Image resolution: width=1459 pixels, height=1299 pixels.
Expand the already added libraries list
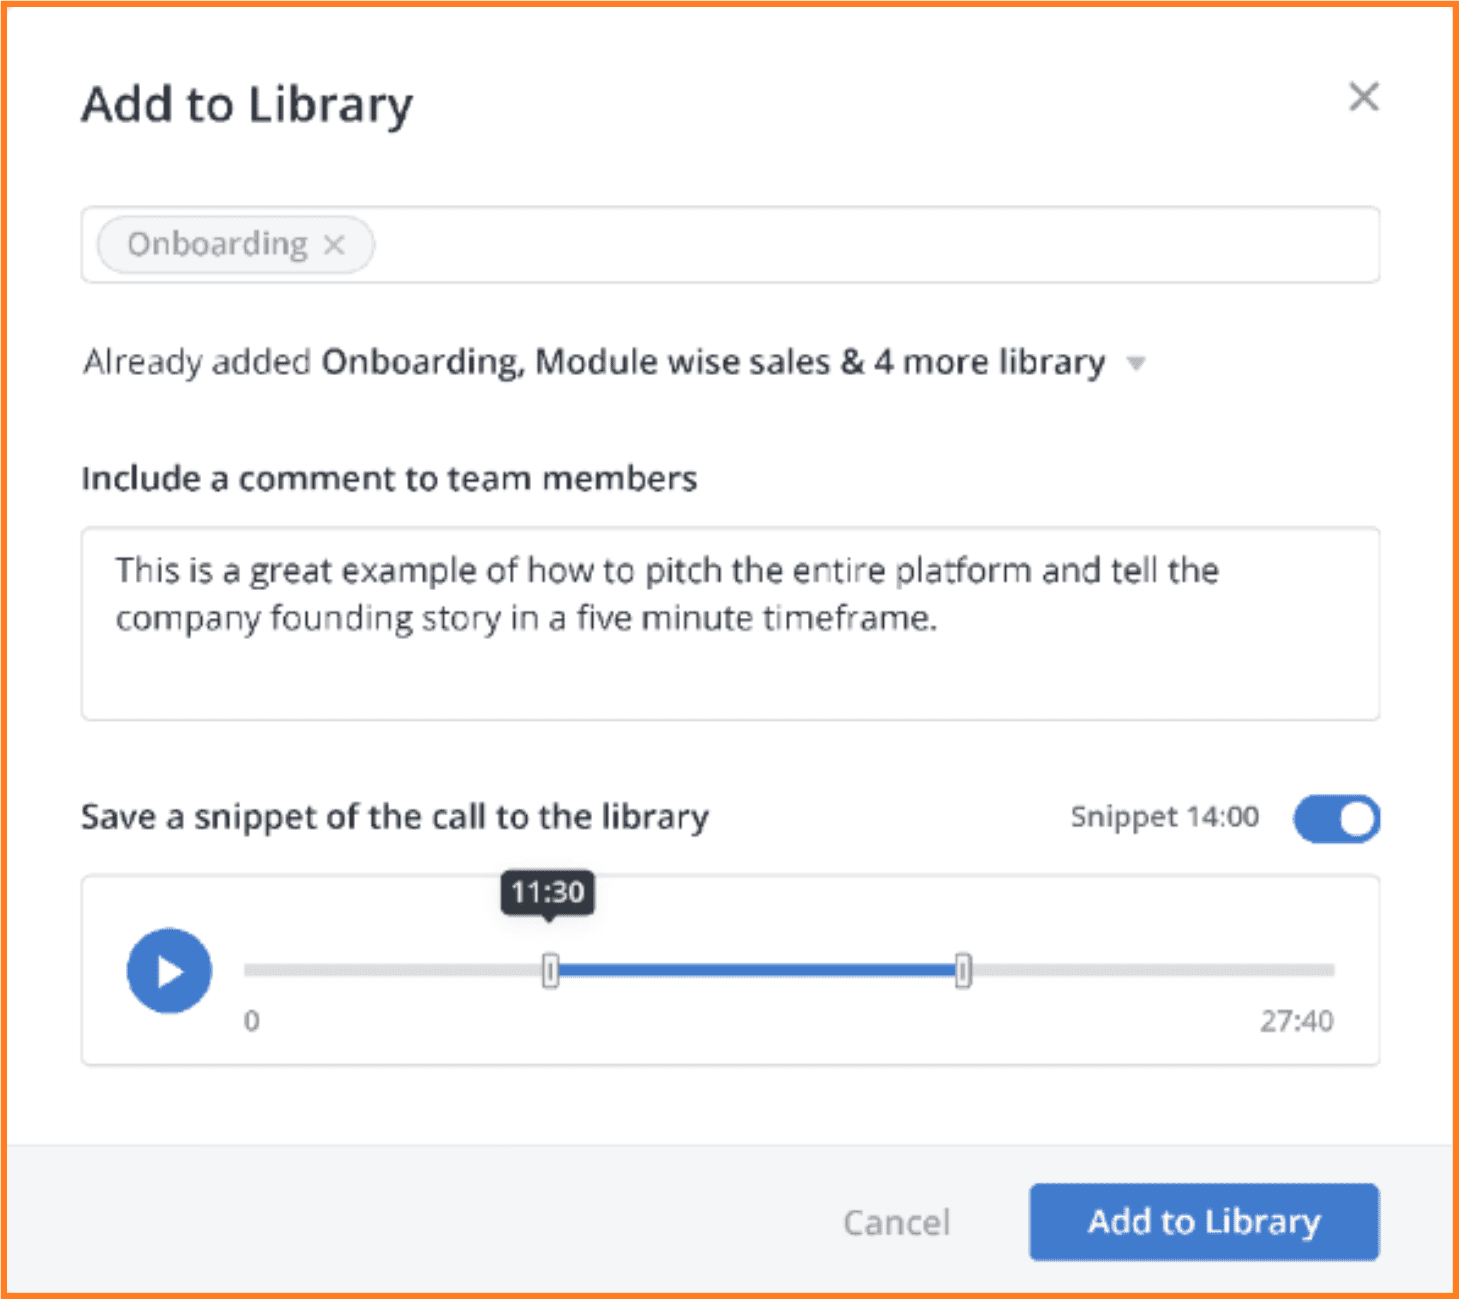pos(1136,363)
